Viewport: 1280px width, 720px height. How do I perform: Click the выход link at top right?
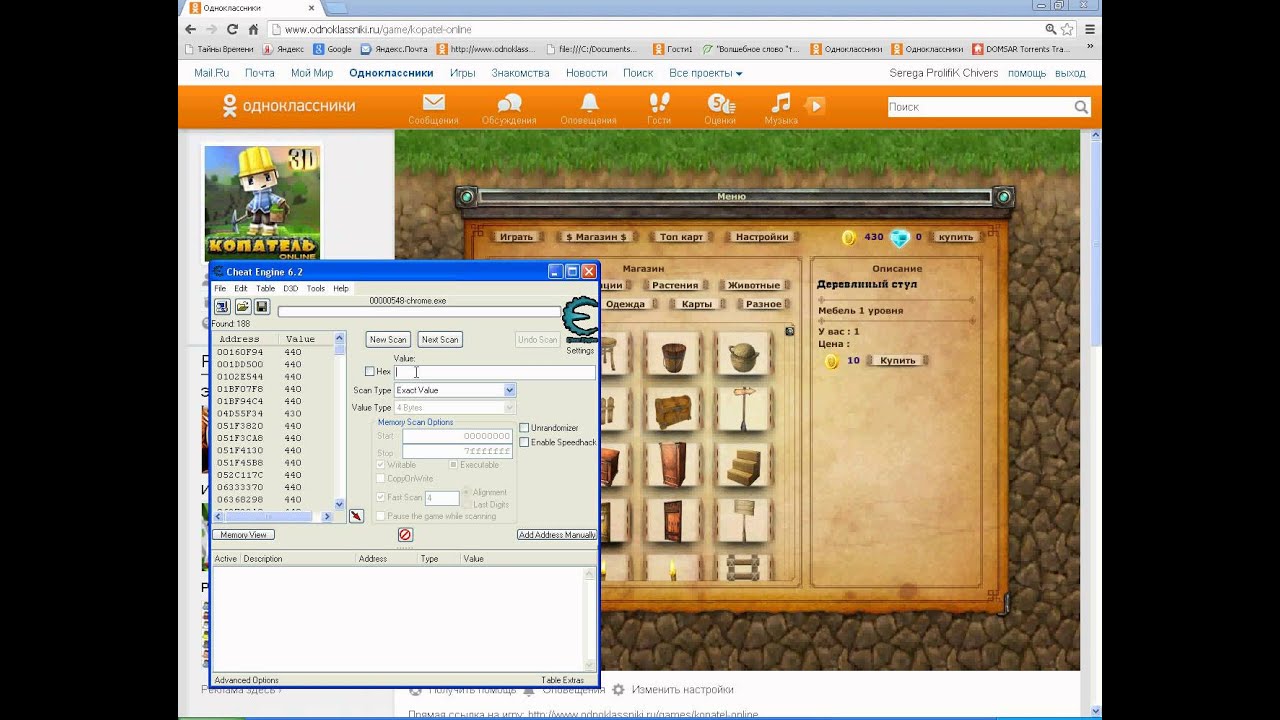pos(1070,73)
